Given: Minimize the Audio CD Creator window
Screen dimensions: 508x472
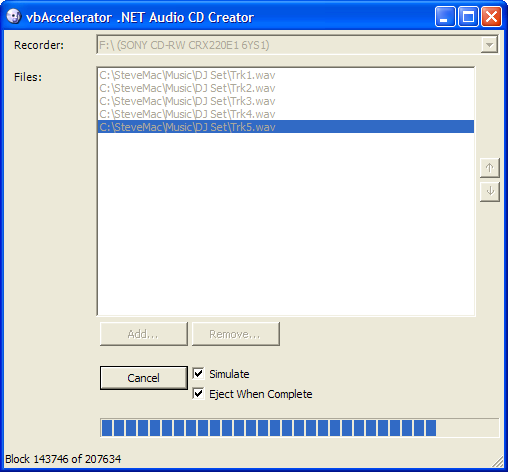Looking at the screenshot, I should coord(445,17).
